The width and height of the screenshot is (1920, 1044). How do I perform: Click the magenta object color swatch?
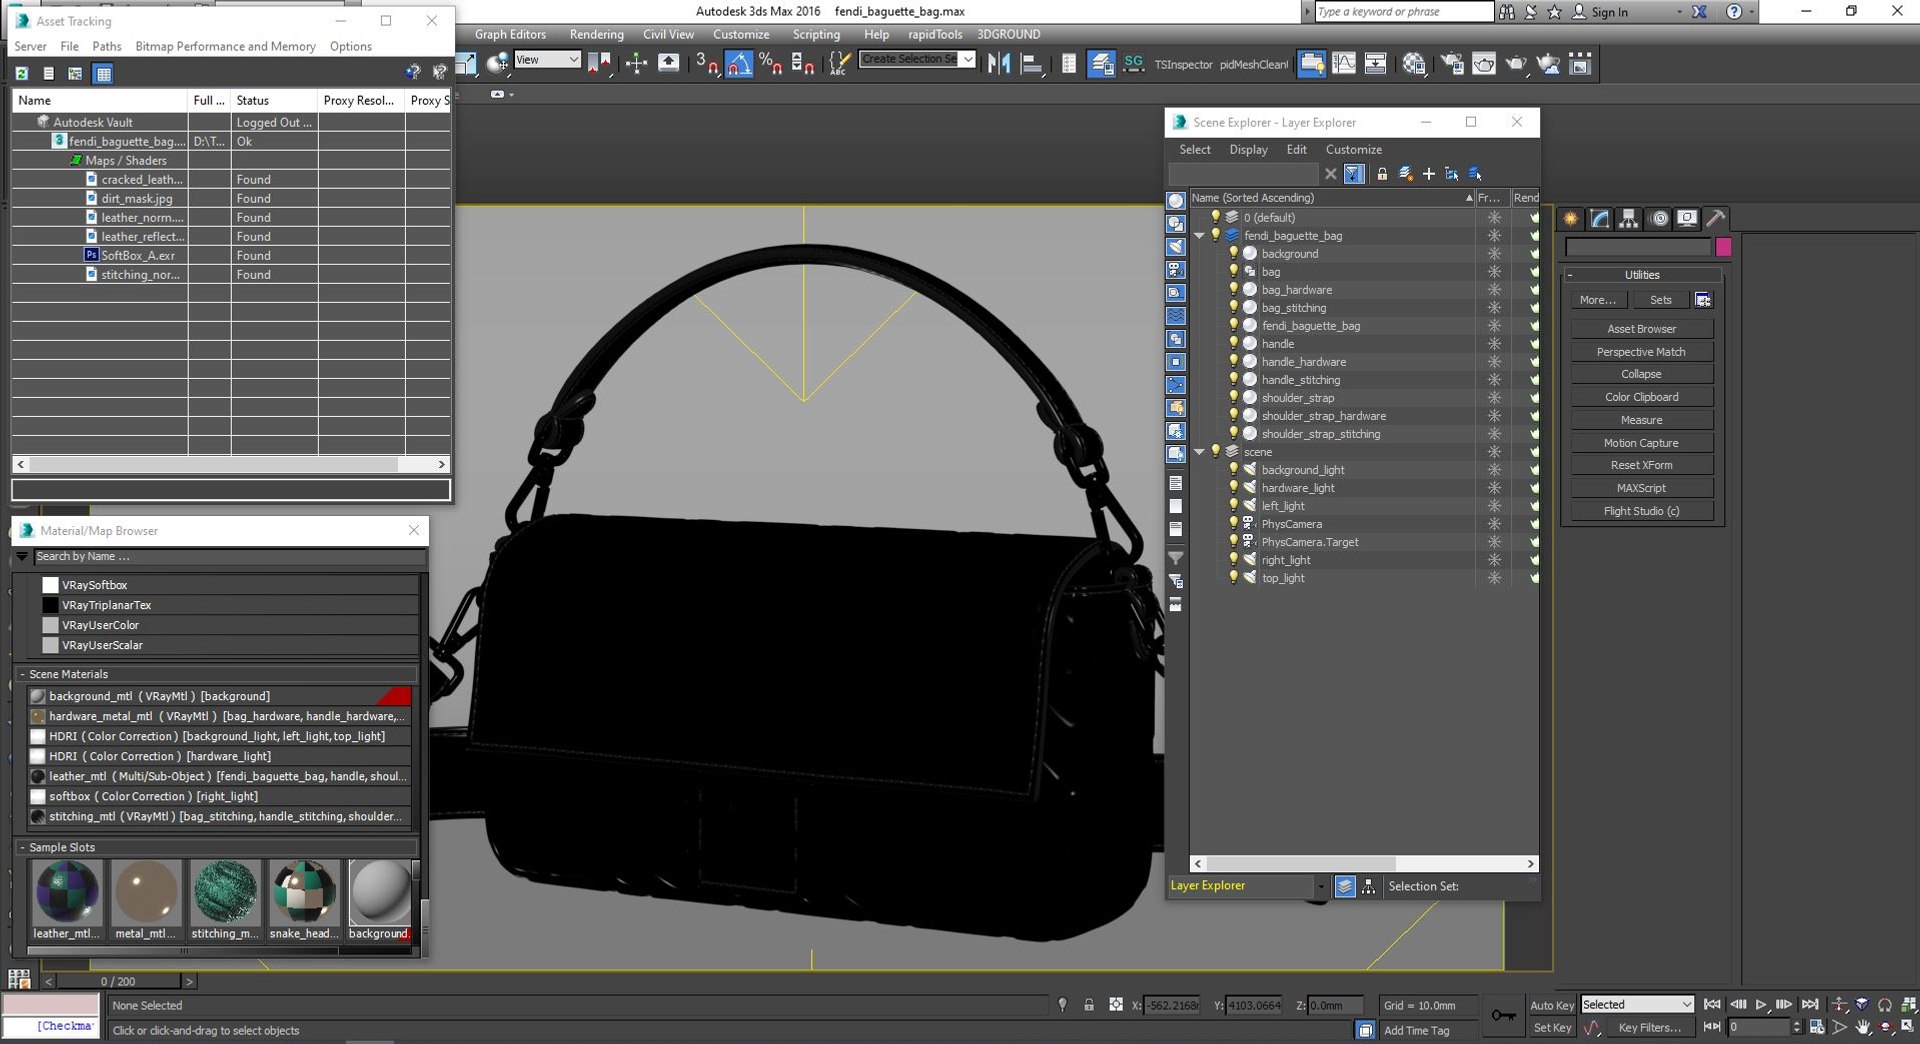point(1723,247)
